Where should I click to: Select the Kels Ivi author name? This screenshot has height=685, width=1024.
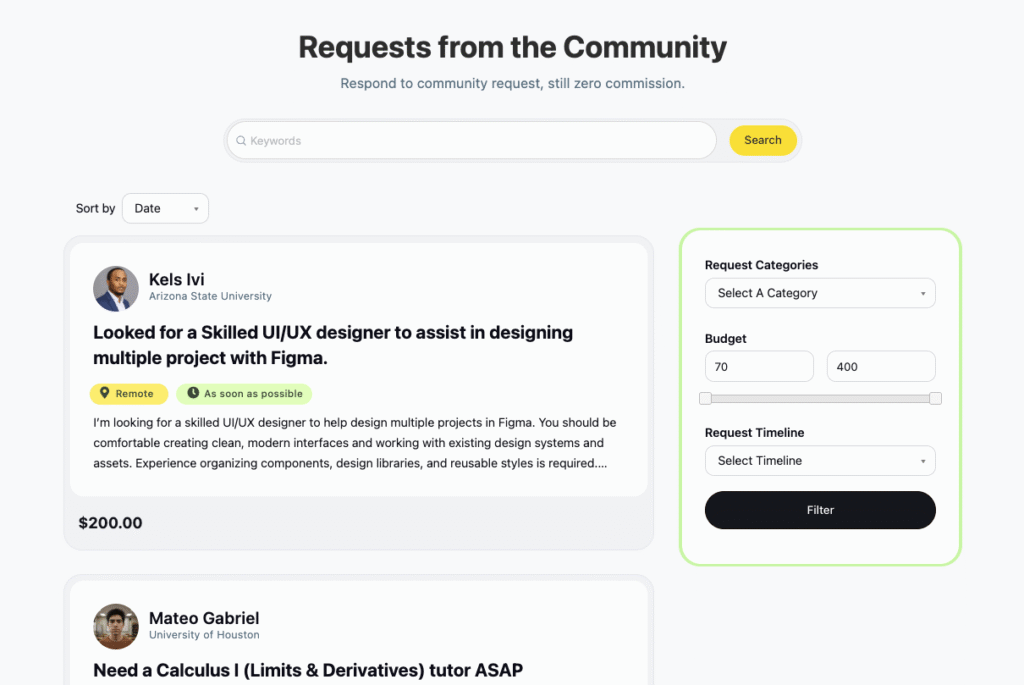pyautogui.click(x=177, y=279)
